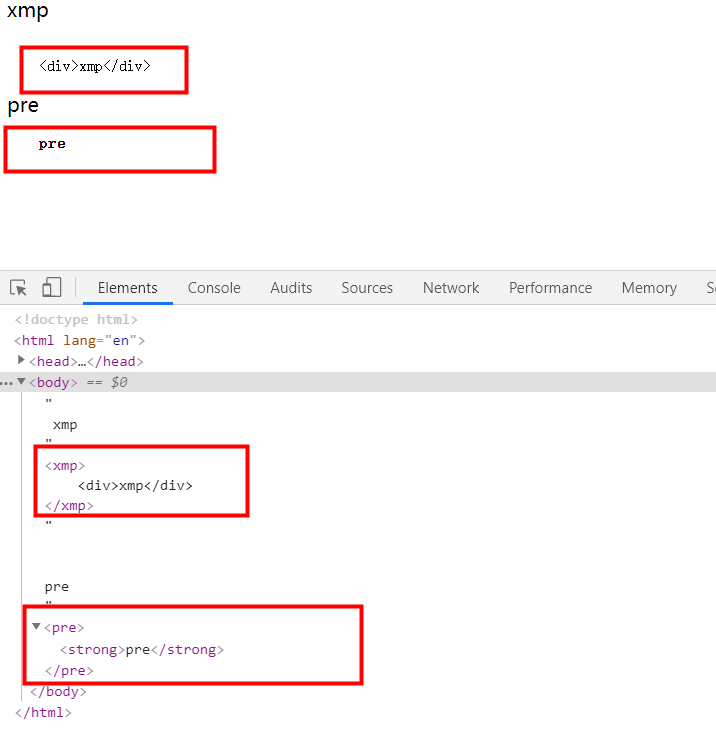Switch to the Console tab

pos(214,288)
